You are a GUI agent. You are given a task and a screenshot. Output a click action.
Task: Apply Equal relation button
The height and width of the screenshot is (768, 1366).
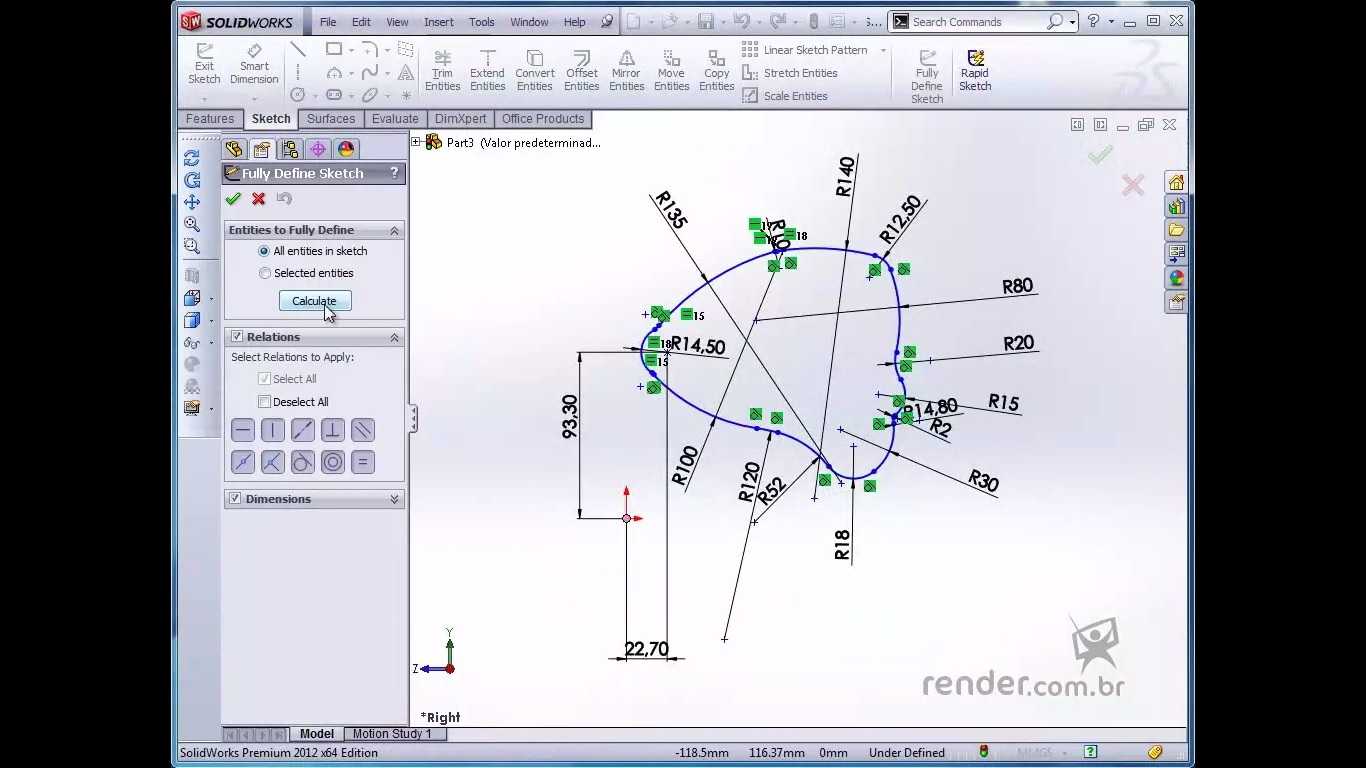pos(363,462)
